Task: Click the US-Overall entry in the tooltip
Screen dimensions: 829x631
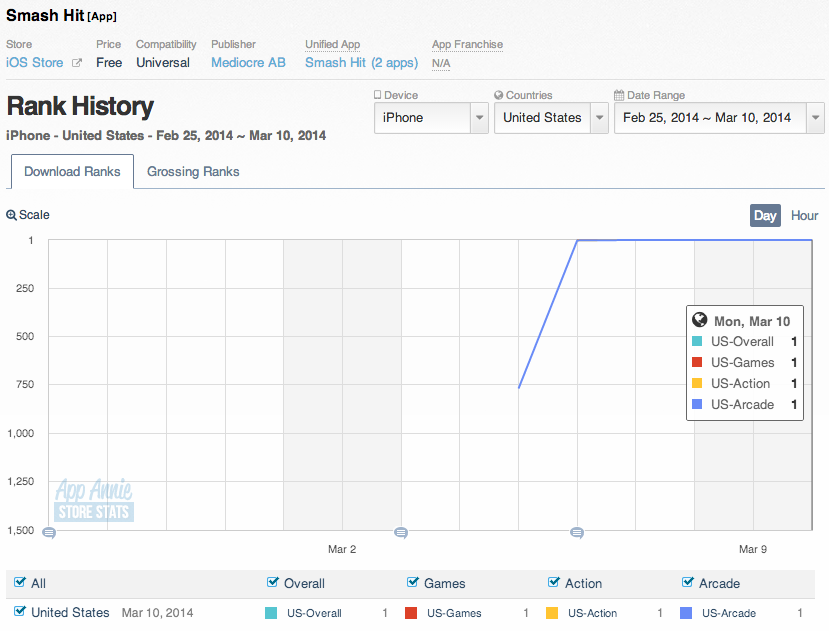Action: point(742,342)
